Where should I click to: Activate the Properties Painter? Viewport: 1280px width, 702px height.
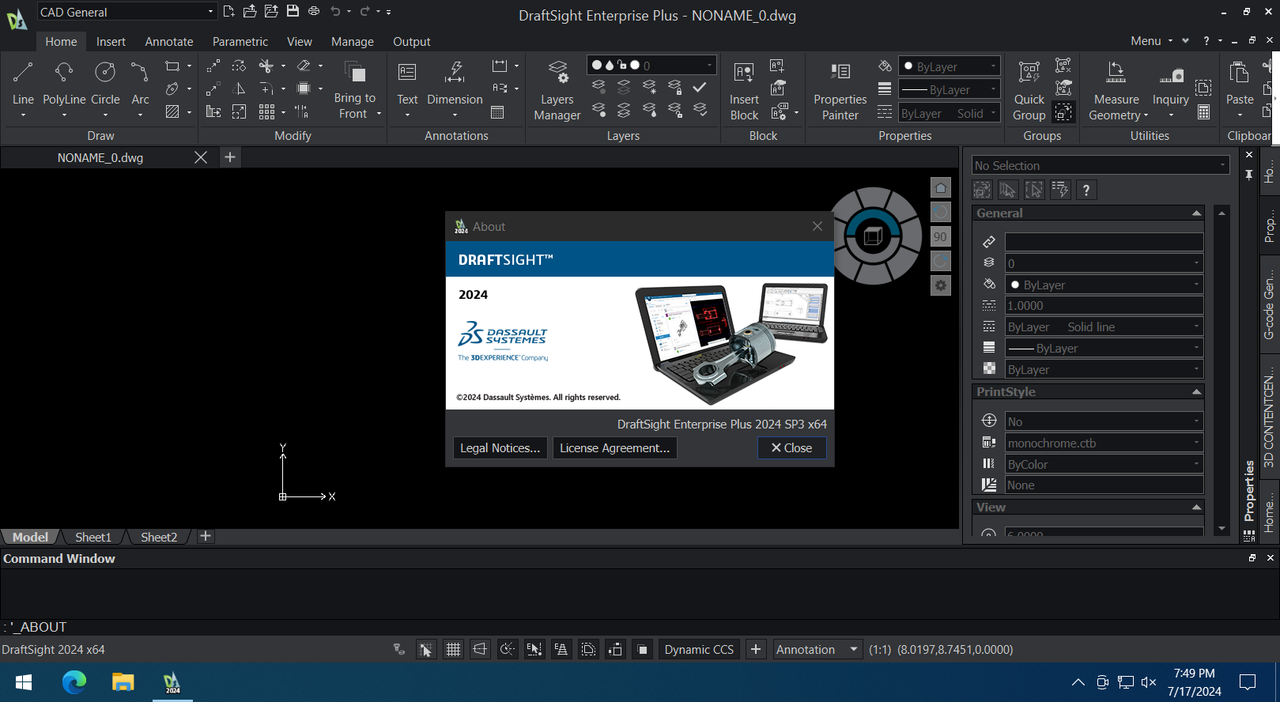click(x=840, y=73)
